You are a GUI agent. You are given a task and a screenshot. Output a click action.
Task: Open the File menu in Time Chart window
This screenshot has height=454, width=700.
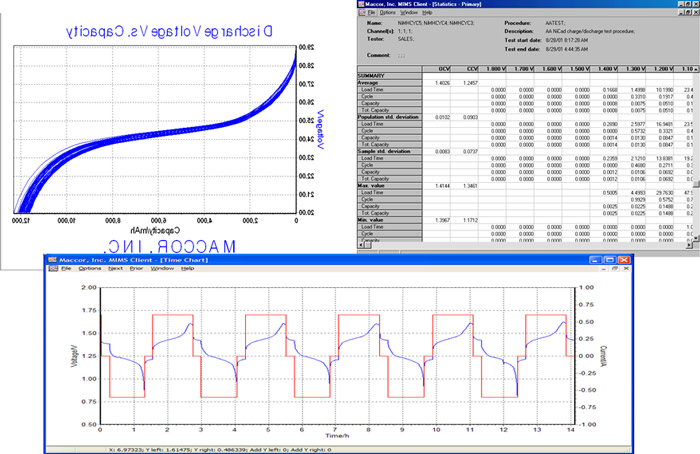[x=66, y=268]
